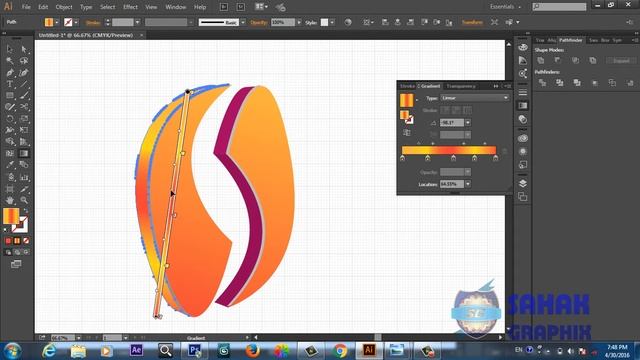Open the File menu
The height and width of the screenshot is (360, 640).
(26, 7)
